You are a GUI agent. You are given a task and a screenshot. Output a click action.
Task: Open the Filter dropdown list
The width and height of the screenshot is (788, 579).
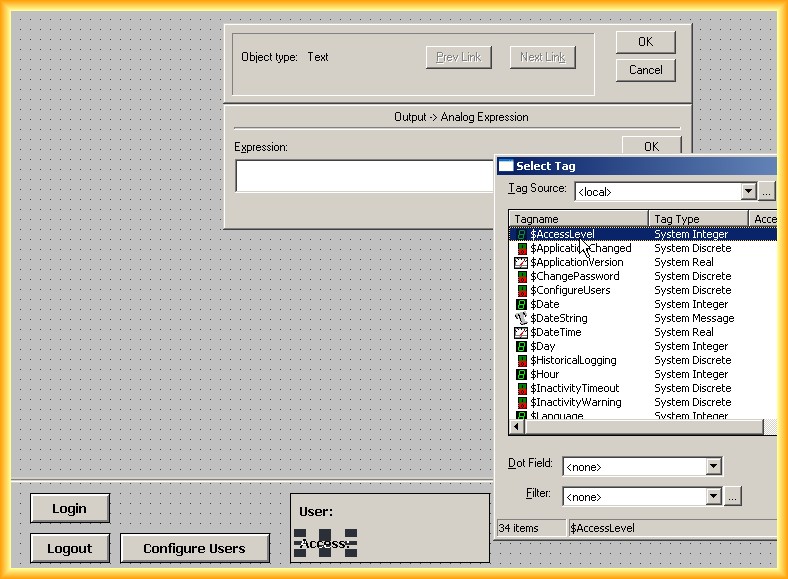tap(713, 496)
